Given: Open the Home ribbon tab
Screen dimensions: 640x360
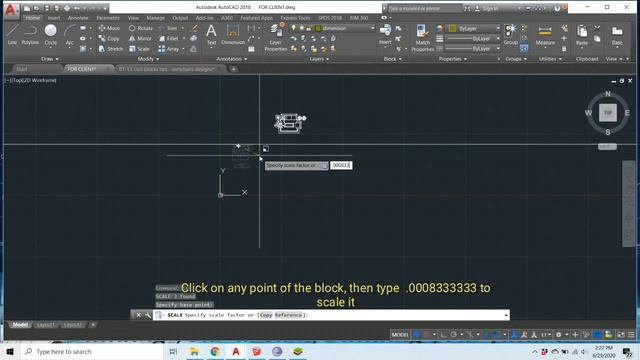Looking at the screenshot, I should [32, 18].
